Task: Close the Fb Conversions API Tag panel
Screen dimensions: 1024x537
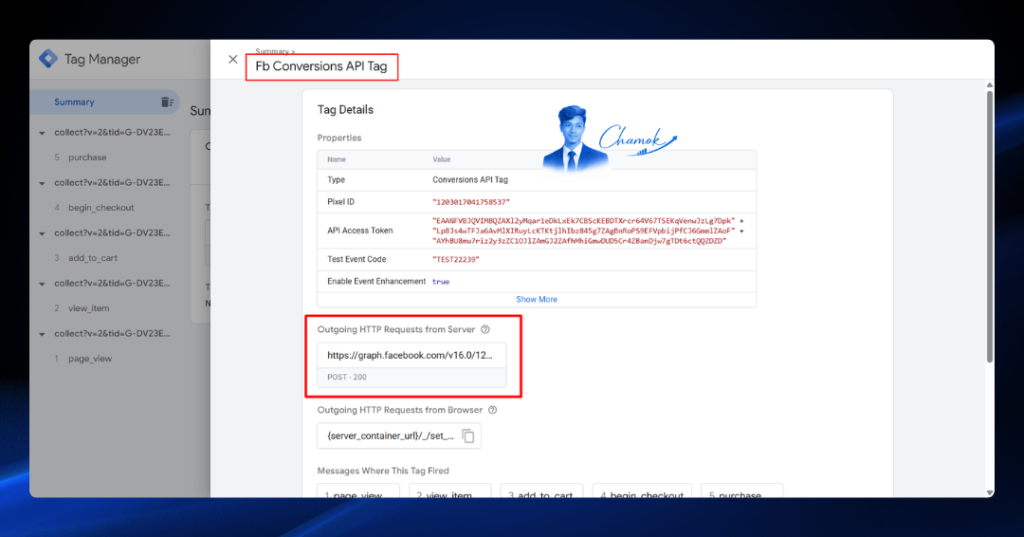Action: 232,59
